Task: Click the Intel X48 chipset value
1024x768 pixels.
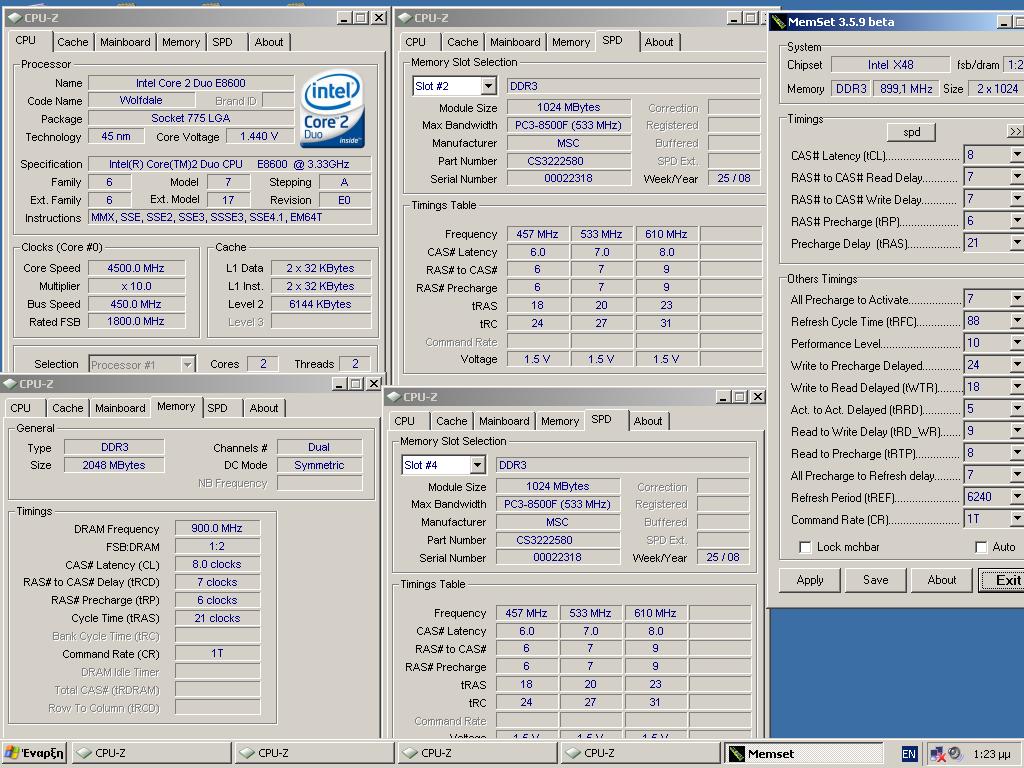Action: pyautogui.click(x=890, y=65)
